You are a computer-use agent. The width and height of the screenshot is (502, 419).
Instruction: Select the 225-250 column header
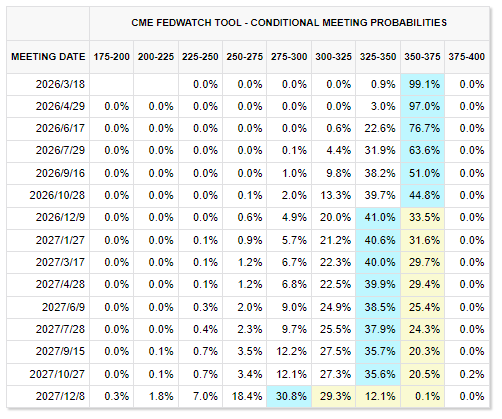pos(200,57)
